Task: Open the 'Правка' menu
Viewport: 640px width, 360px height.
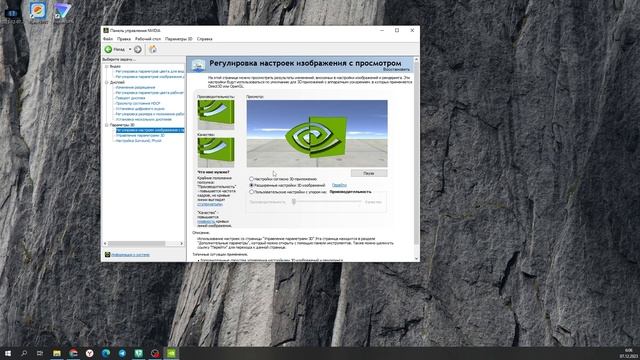Action: [x=124, y=39]
